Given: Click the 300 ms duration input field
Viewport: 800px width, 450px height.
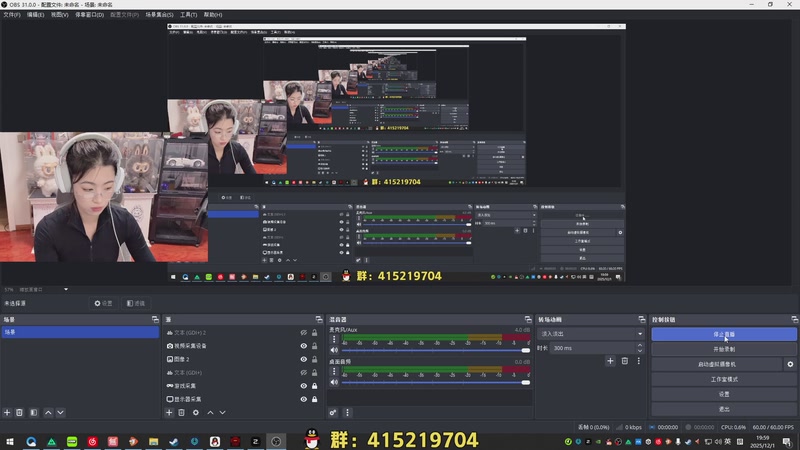Looking at the screenshot, I should coord(593,348).
